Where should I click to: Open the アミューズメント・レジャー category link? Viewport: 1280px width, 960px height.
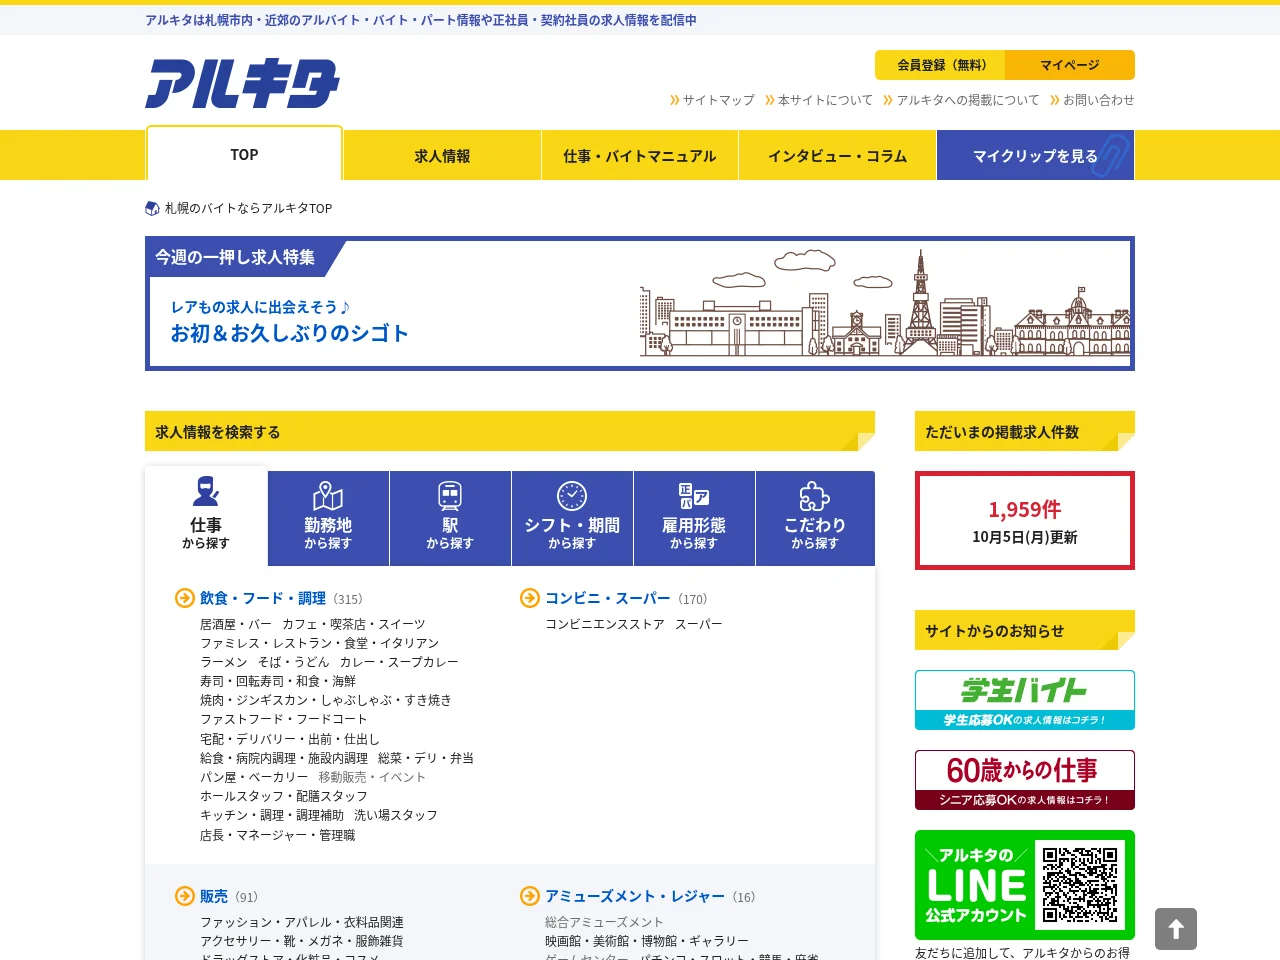point(635,896)
